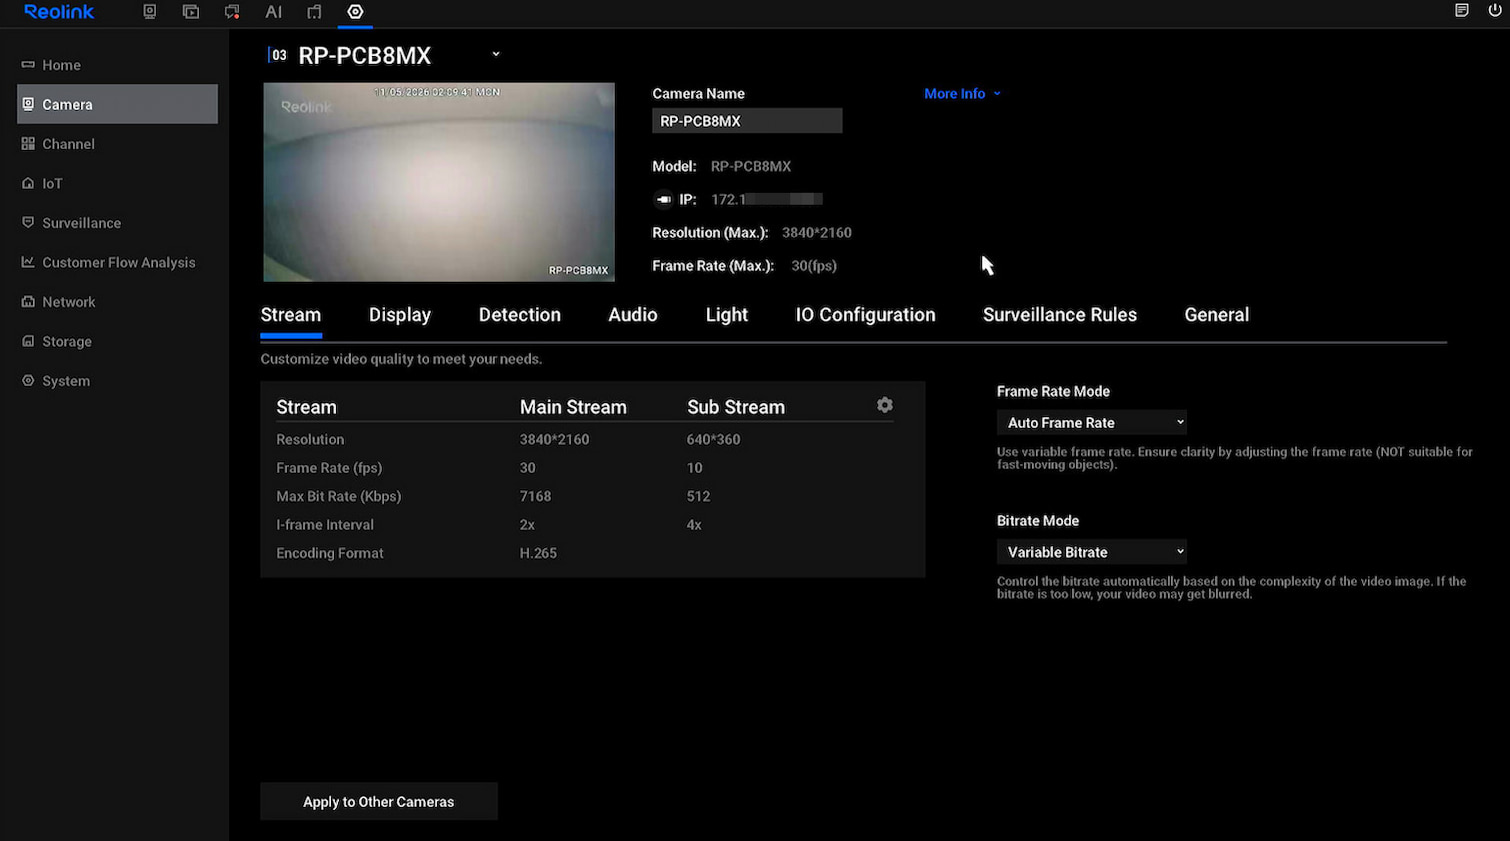The image size is (1510, 841).
Task: Click the Model value RP-PCB8MX
Action: pyautogui.click(x=751, y=166)
